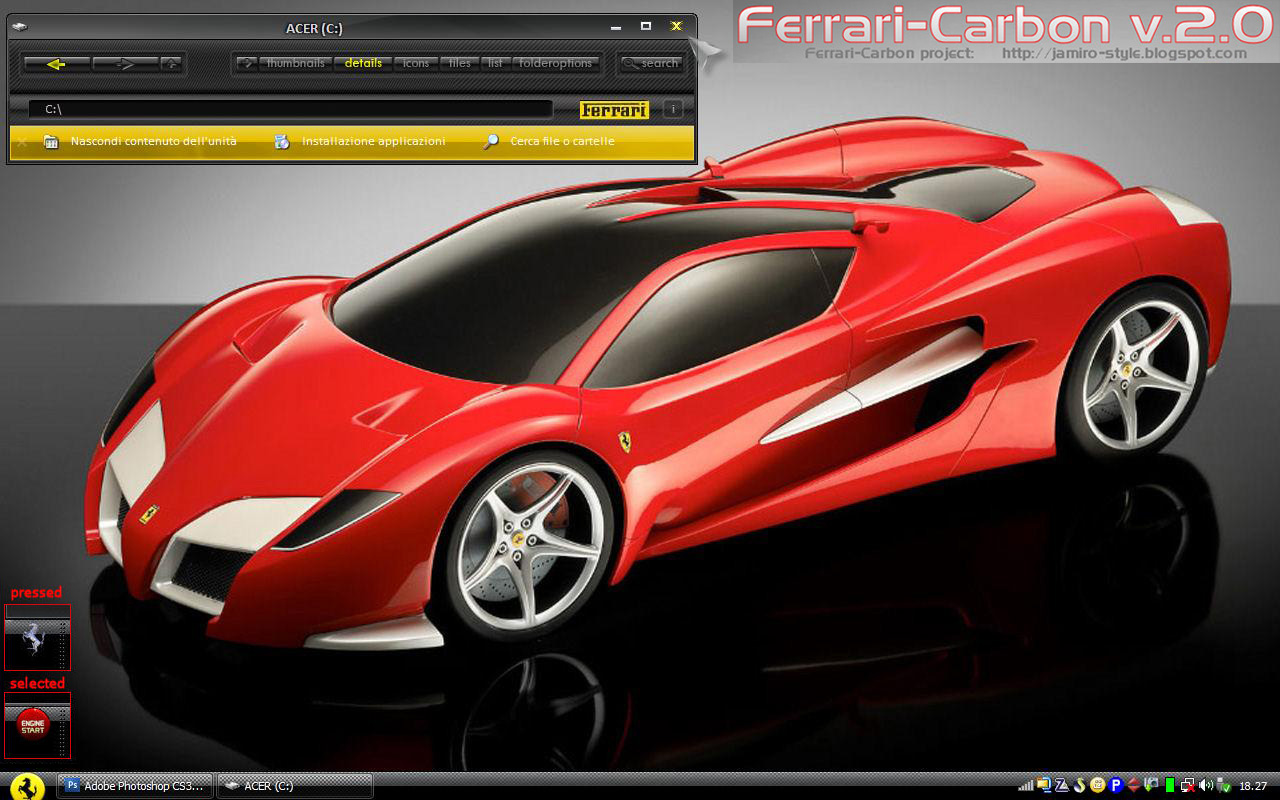Open folderoptions from the toolbar
This screenshot has height=800, width=1280.
point(555,63)
